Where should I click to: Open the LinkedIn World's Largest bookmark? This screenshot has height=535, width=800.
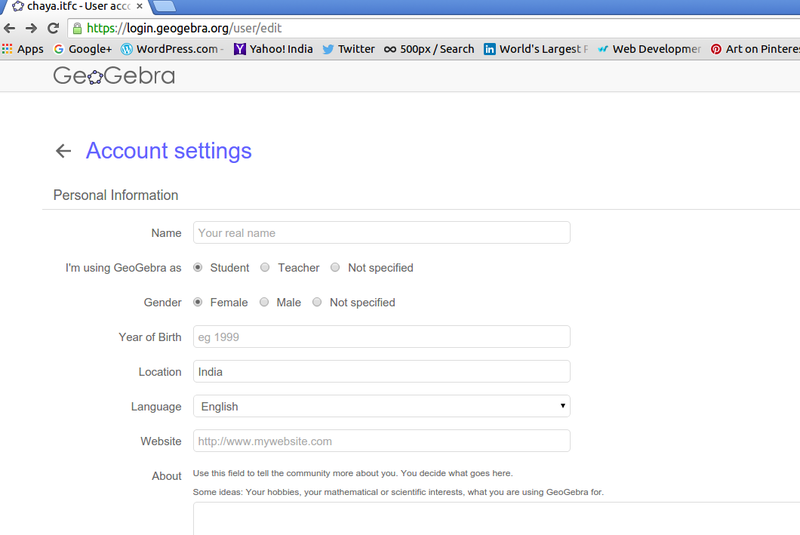point(536,49)
